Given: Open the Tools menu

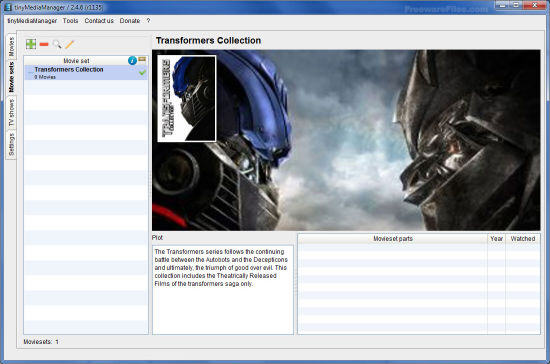Looking at the screenshot, I should [71, 21].
